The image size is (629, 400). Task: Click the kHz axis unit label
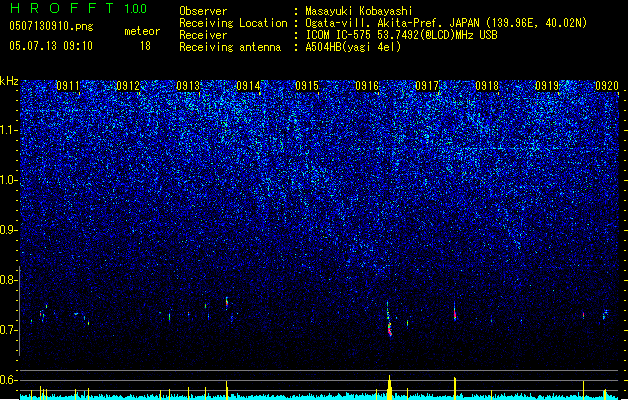coord(9,81)
